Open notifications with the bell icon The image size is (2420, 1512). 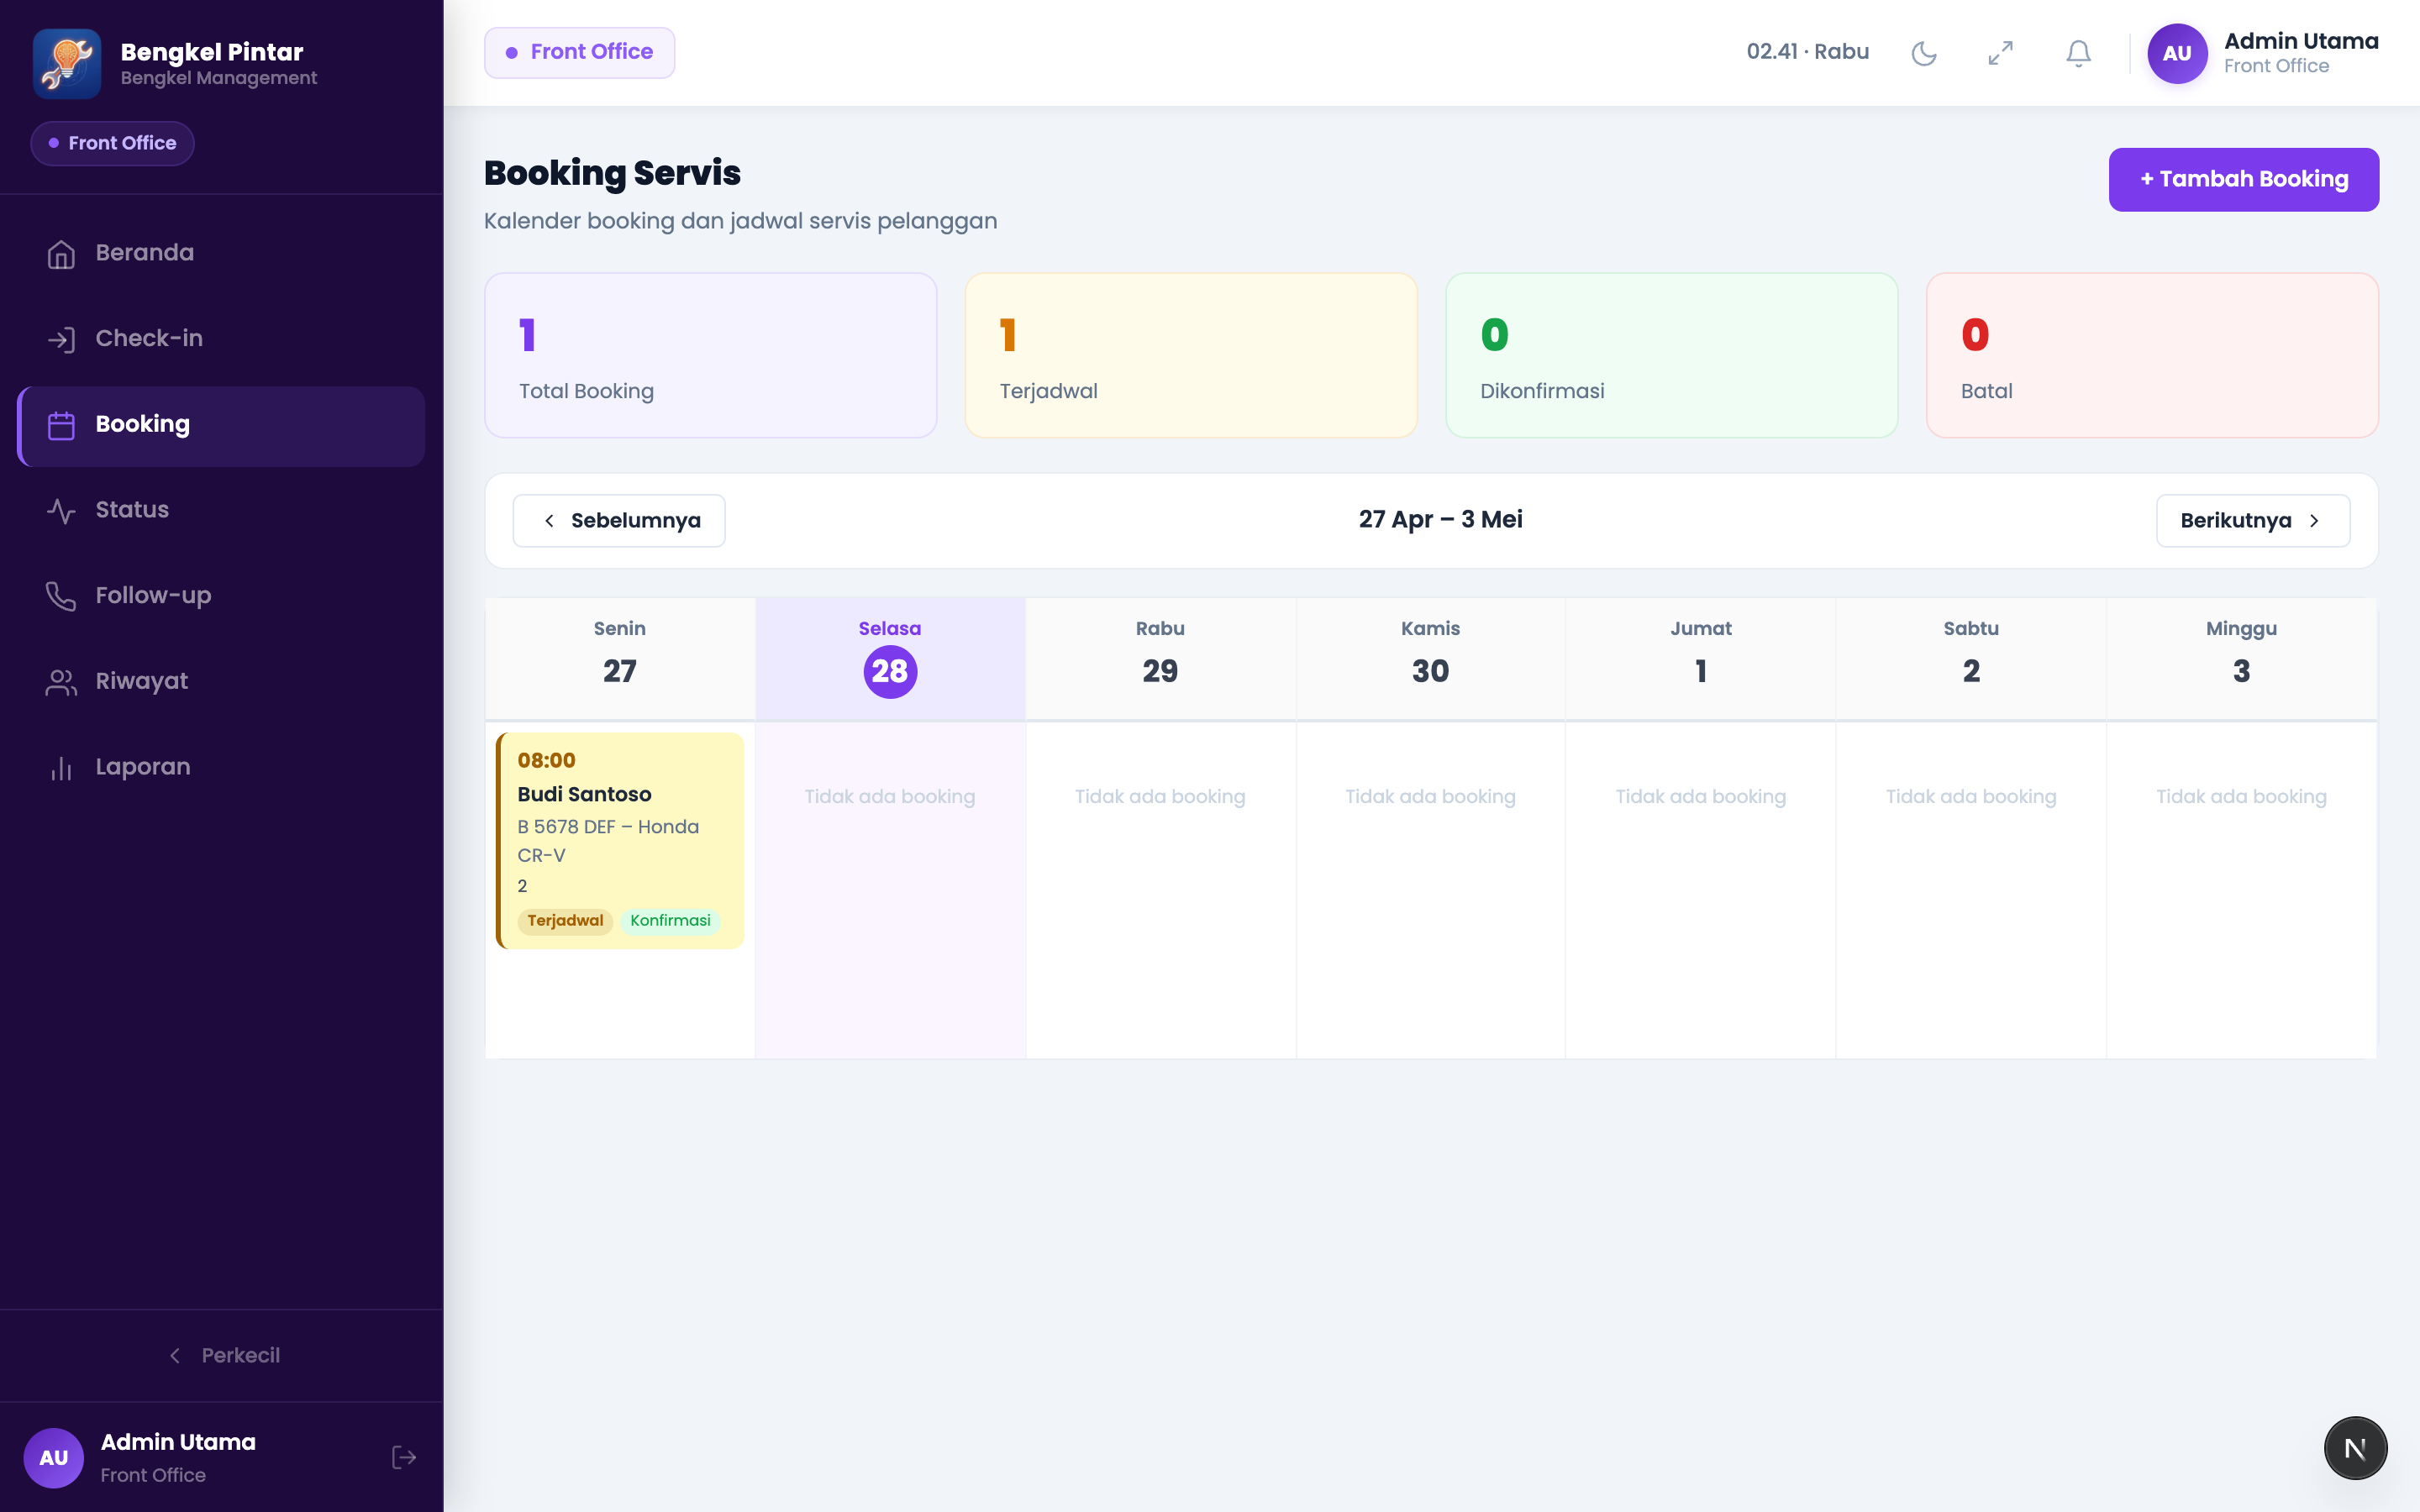pos(2078,53)
